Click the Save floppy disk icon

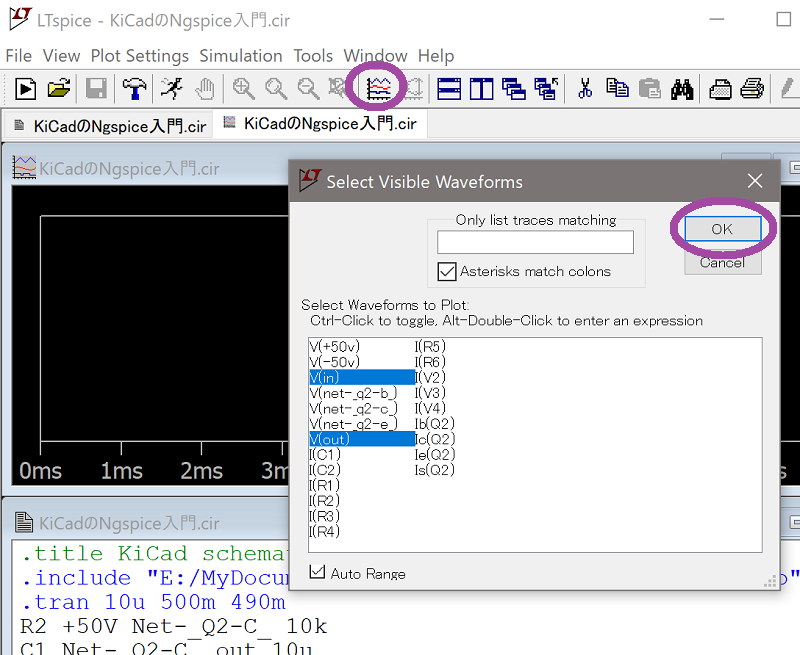tap(96, 89)
